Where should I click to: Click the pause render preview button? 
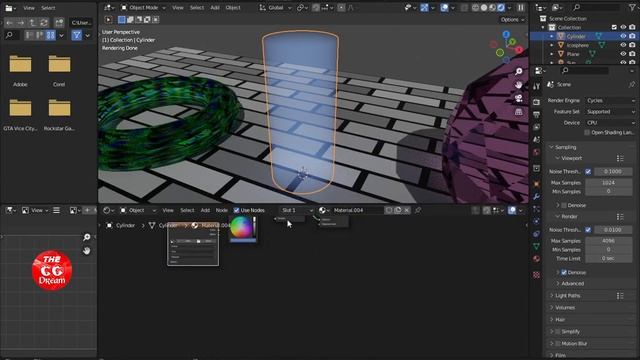click(x=521, y=8)
